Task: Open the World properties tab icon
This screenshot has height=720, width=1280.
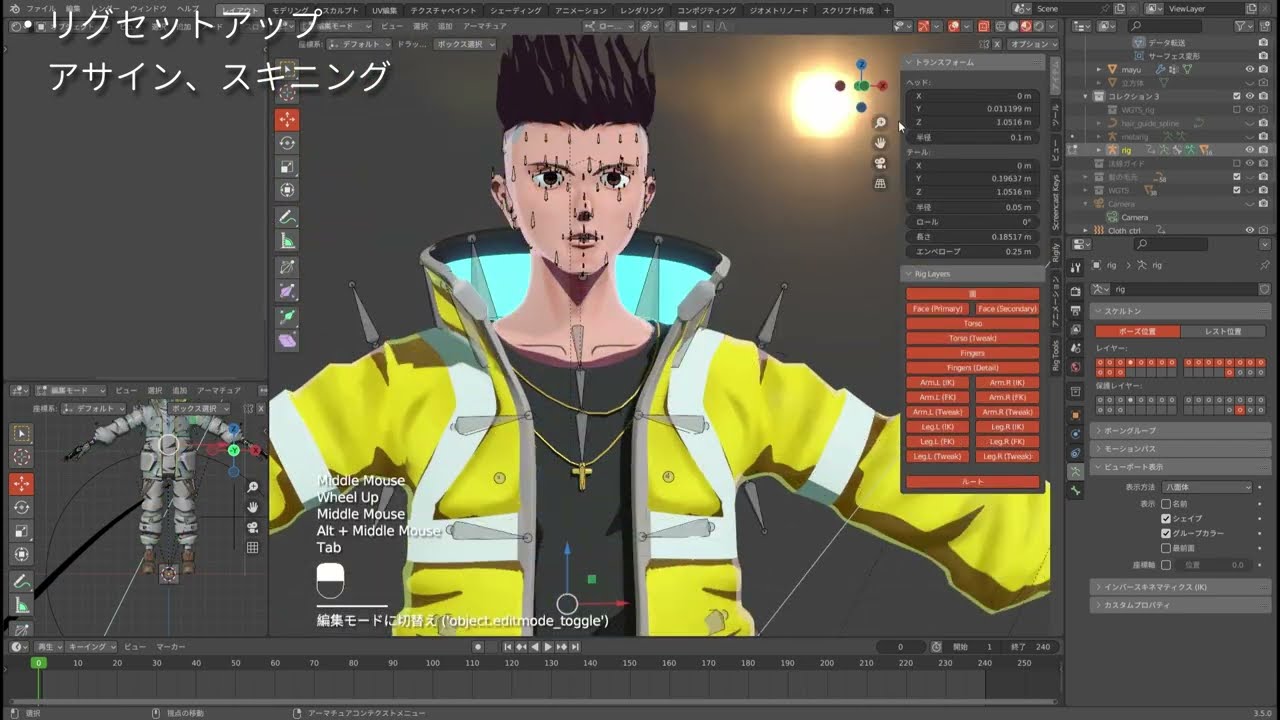Action: pyautogui.click(x=1076, y=367)
